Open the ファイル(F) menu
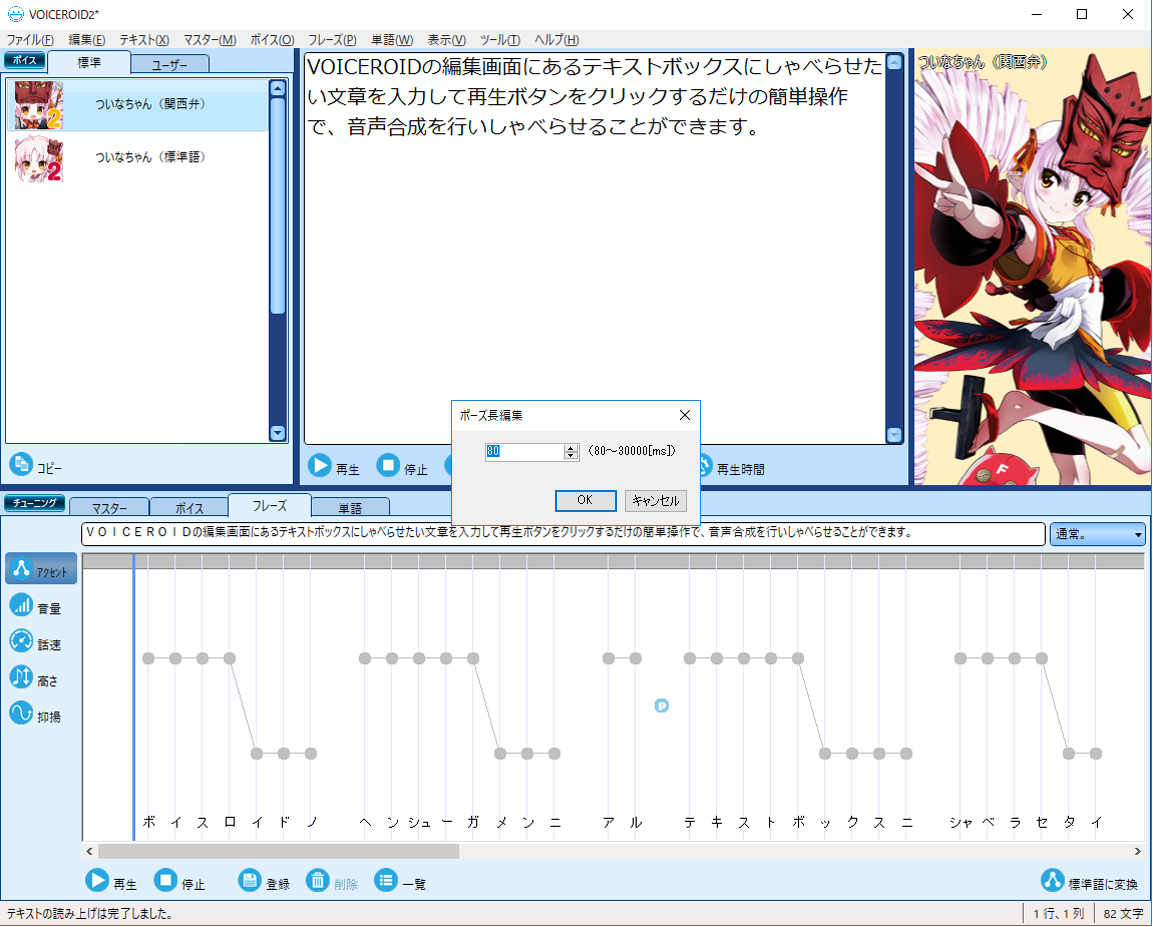Screen dimensions: 1153x927 tap(30, 40)
